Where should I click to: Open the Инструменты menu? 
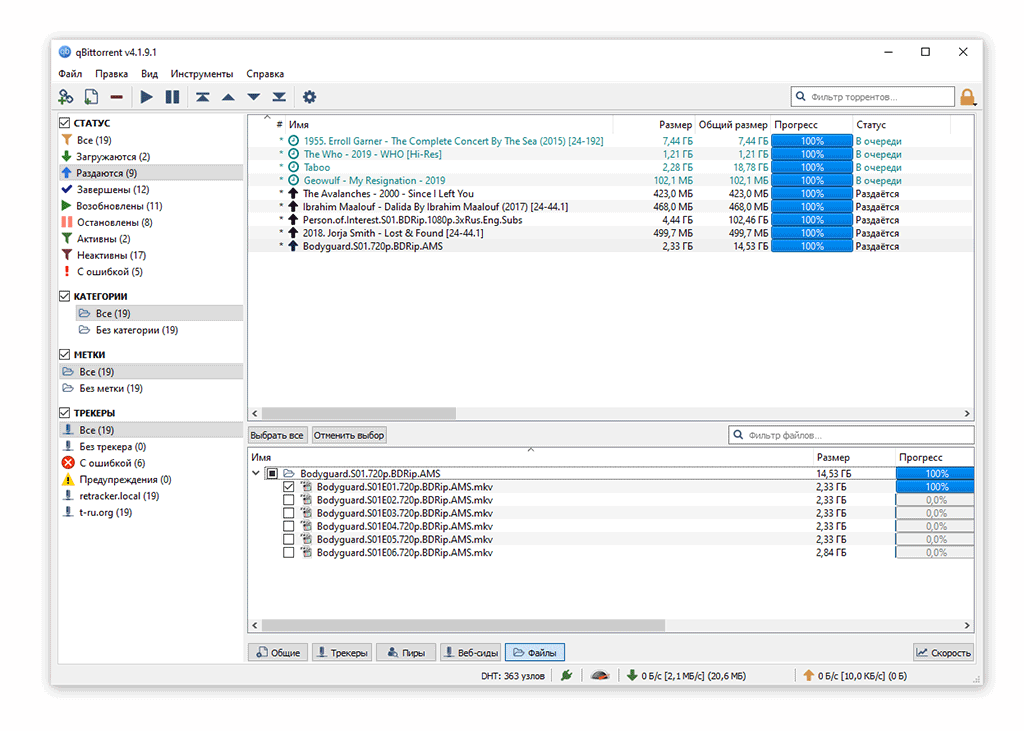(201, 74)
